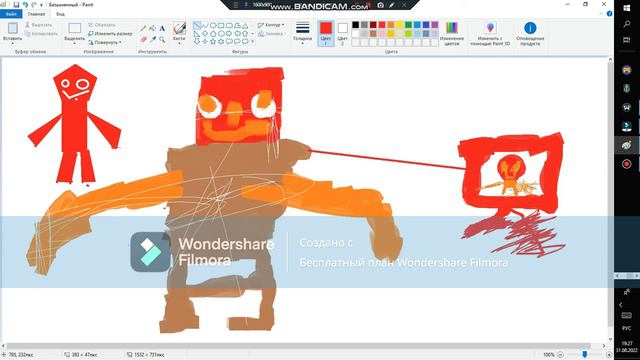The image size is (640, 360).
Task: Redo the last action
Action: [33, 4]
